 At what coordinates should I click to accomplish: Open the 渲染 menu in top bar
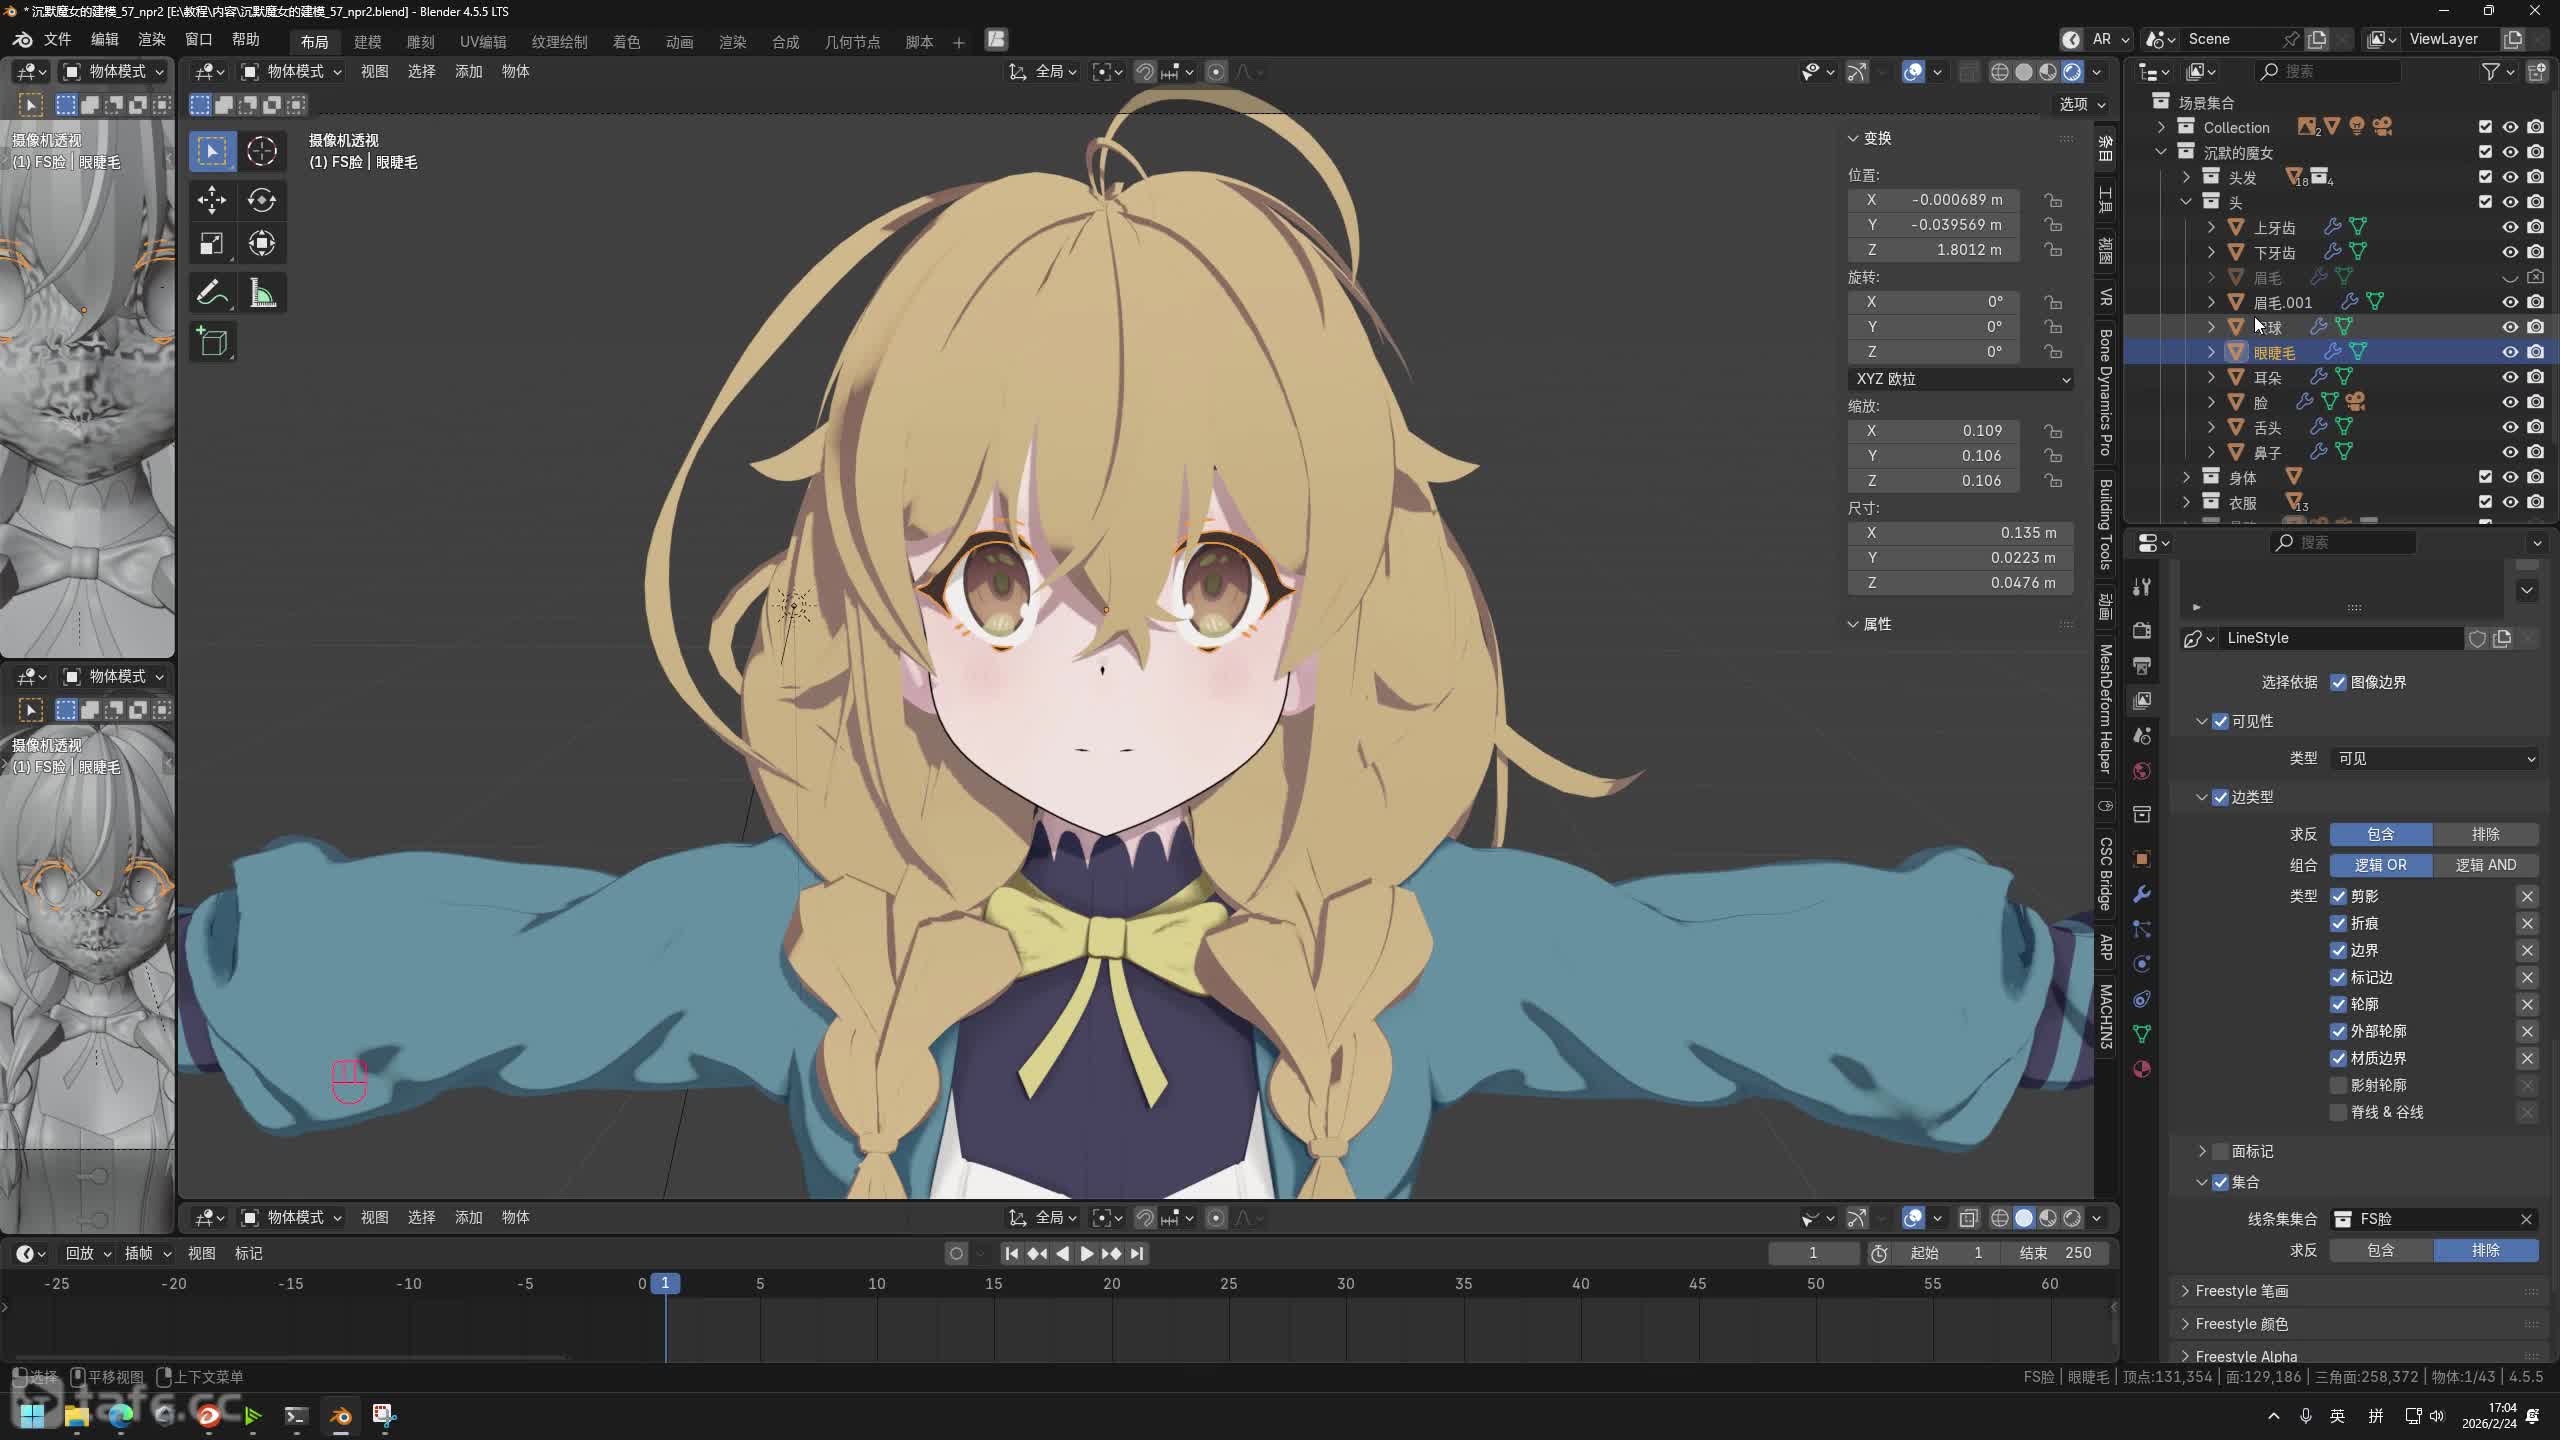coord(151,39)
